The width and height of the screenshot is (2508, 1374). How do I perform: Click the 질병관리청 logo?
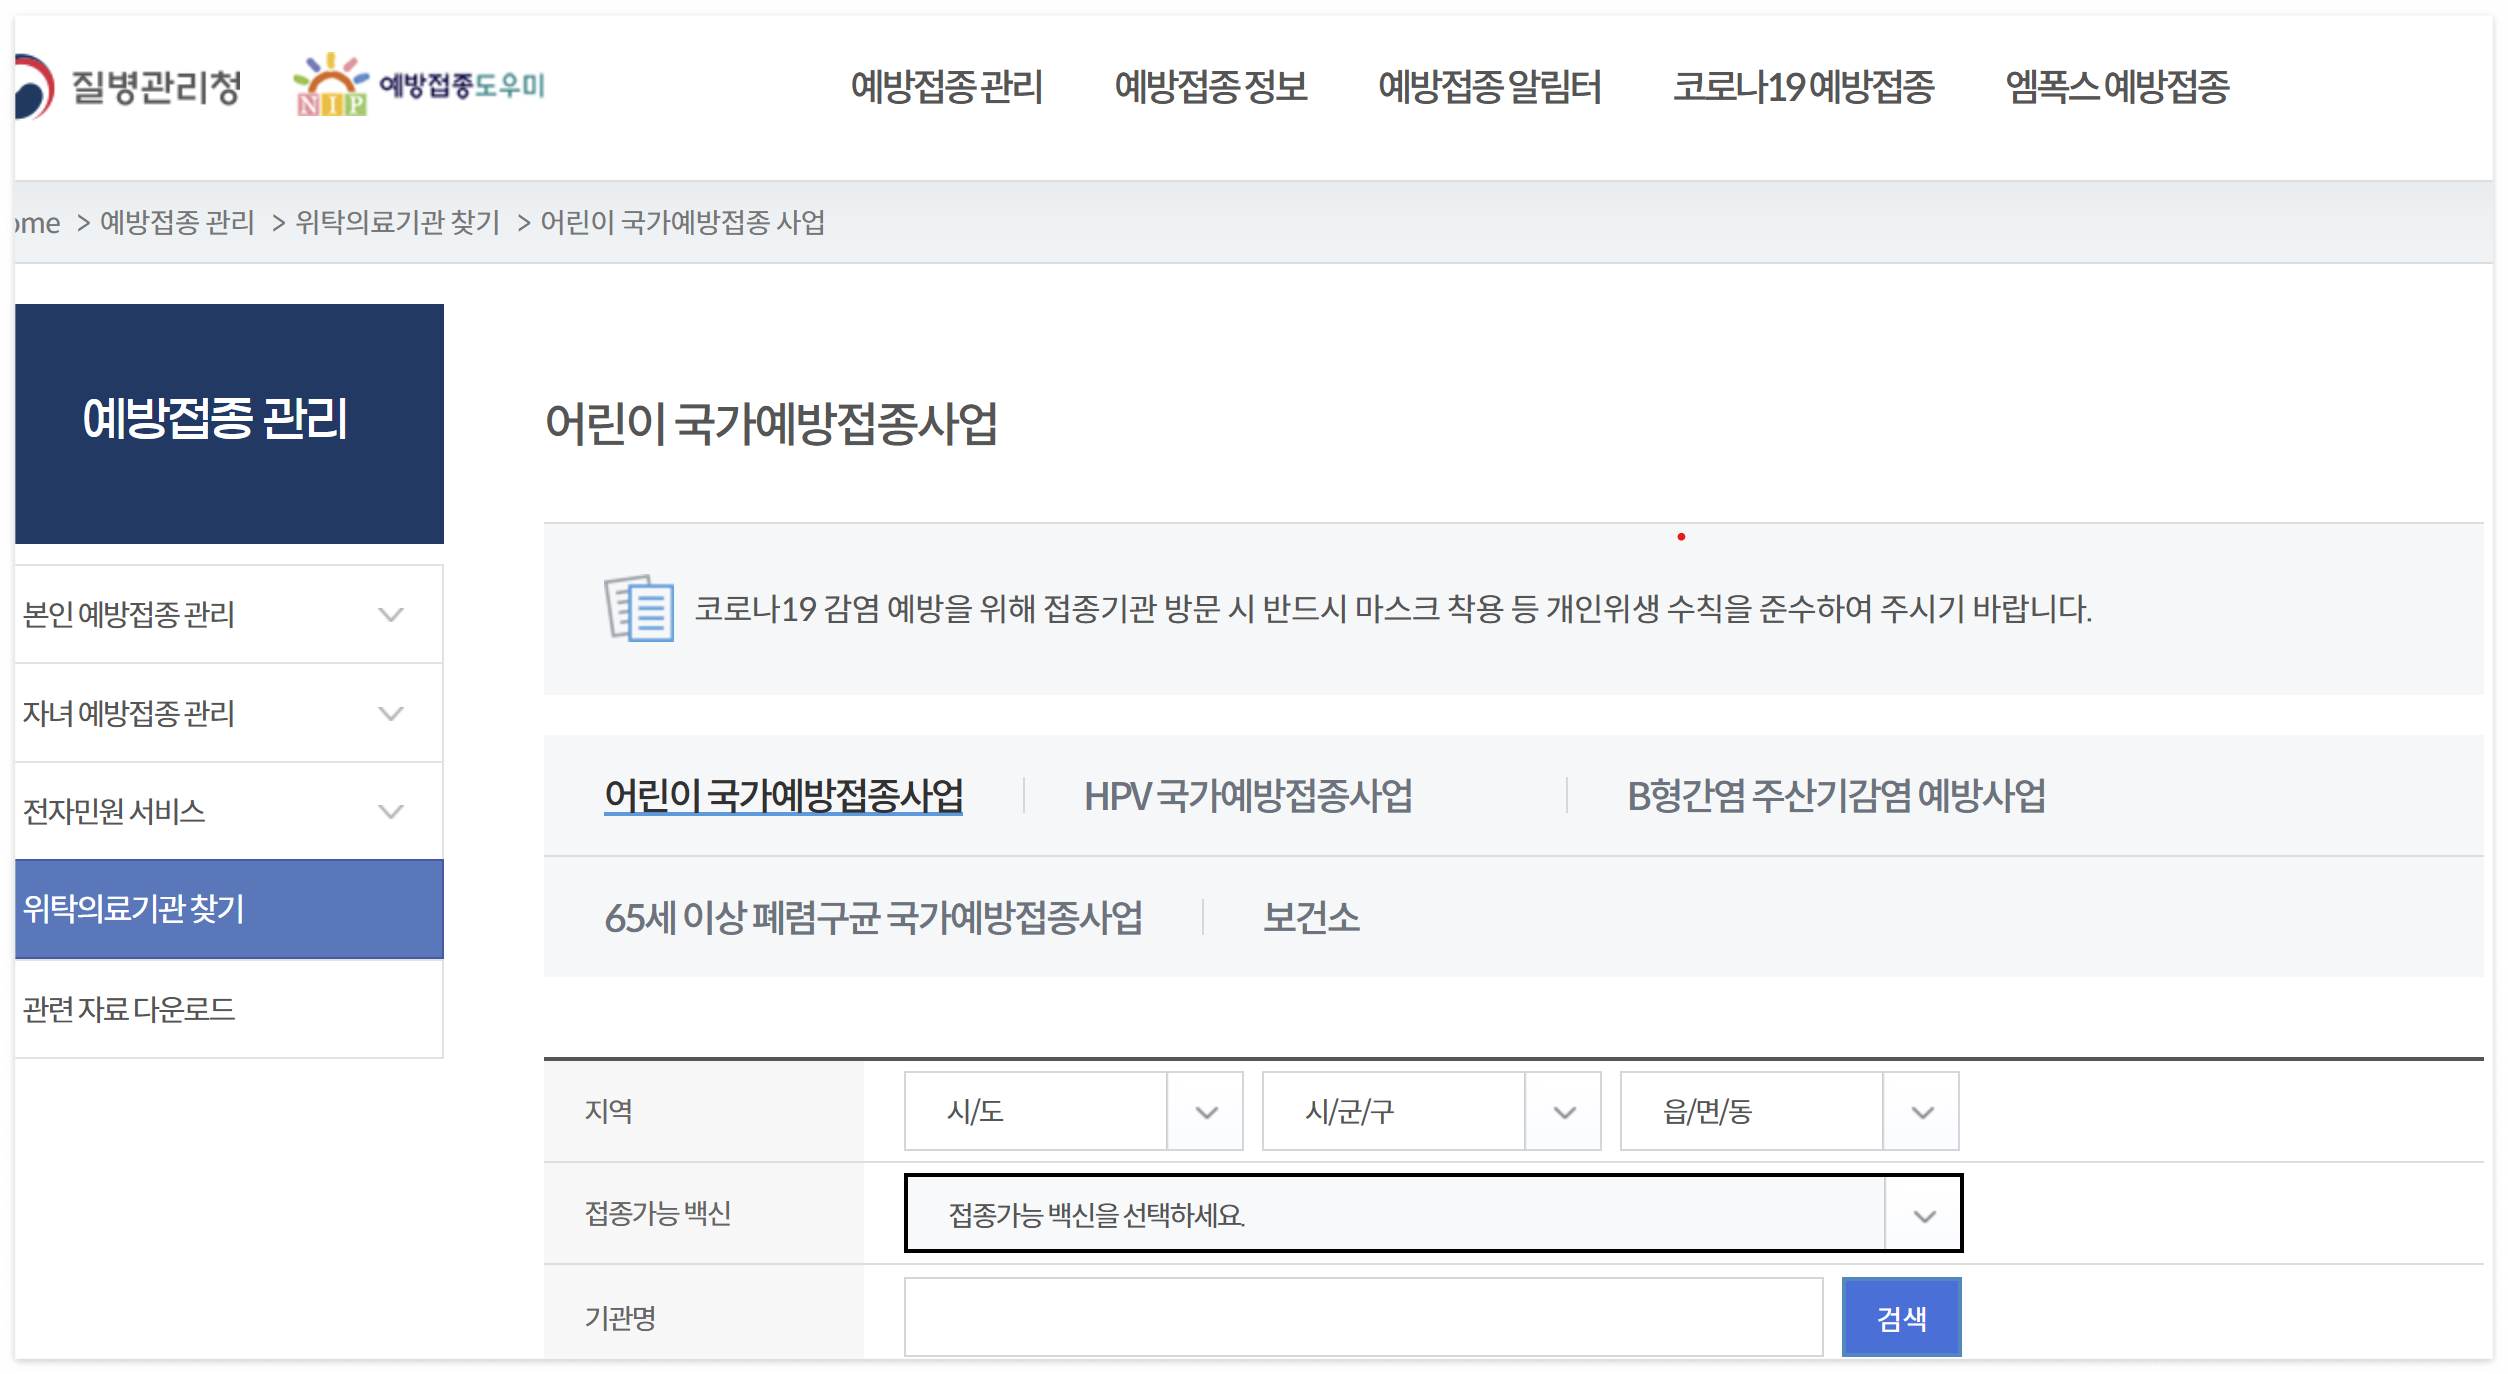click(130, 86)
